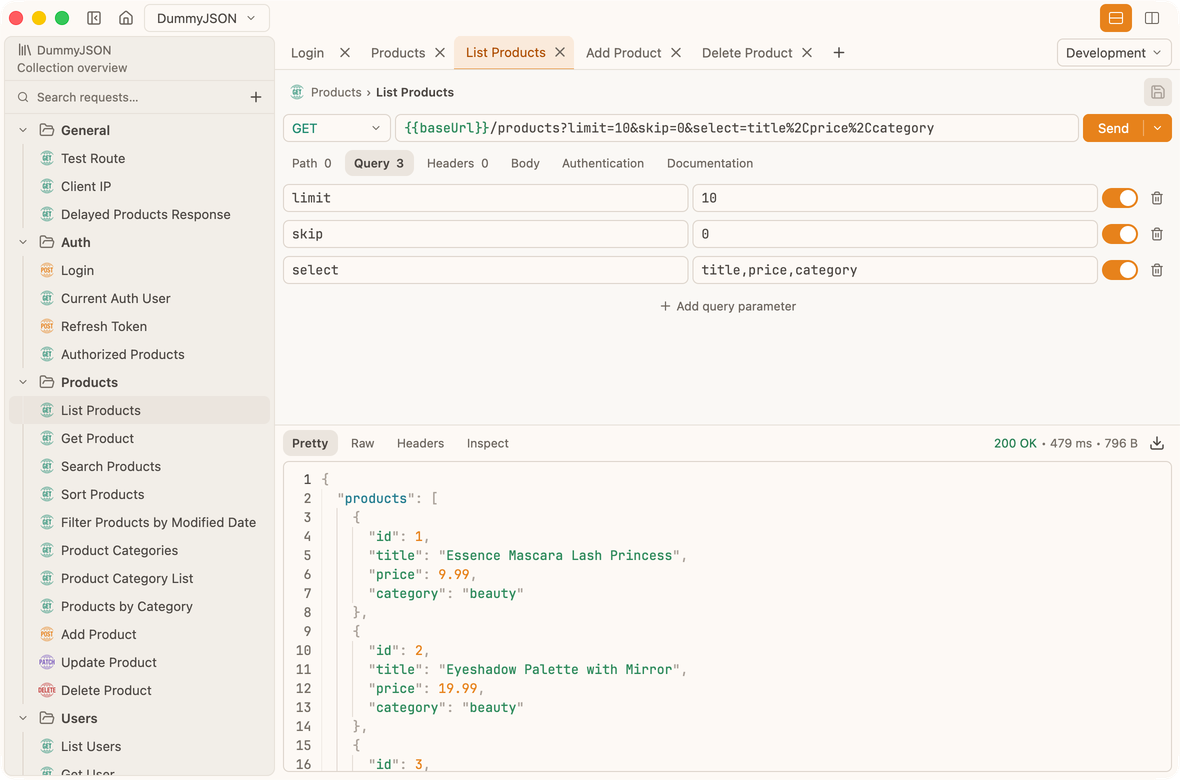Image resolution: width=1180 pixels, height=780 pixels.
Task: Delete the select query parameter
Action: (1157, 270)
